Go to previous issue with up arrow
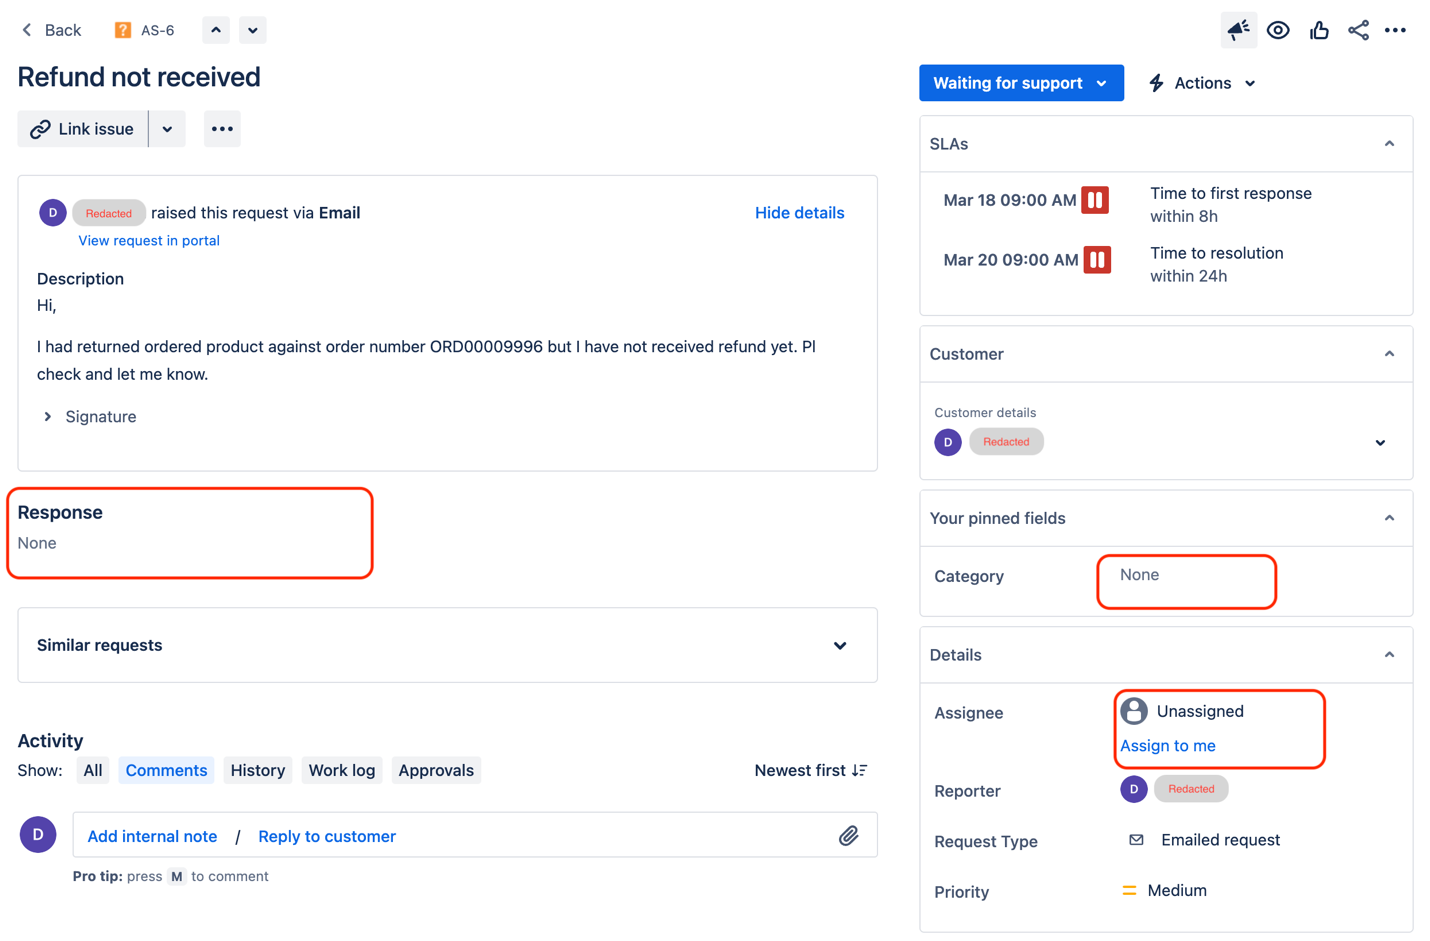 (x=216, y=30)
